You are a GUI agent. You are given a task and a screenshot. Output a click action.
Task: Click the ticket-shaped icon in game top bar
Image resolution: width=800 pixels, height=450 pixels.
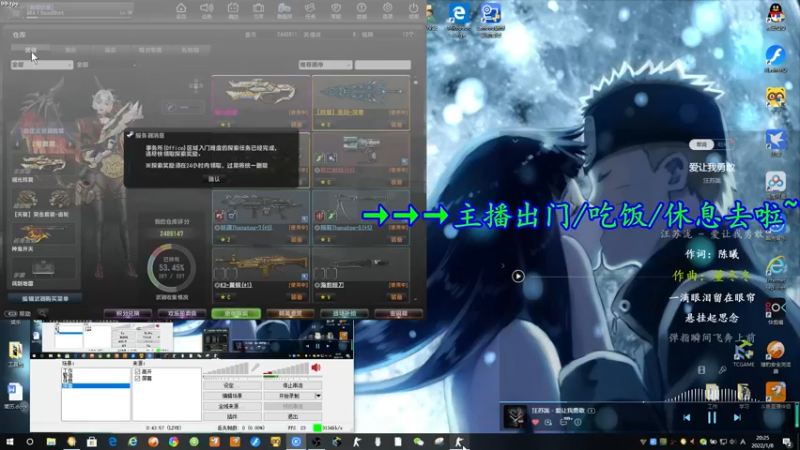point(310,8)
